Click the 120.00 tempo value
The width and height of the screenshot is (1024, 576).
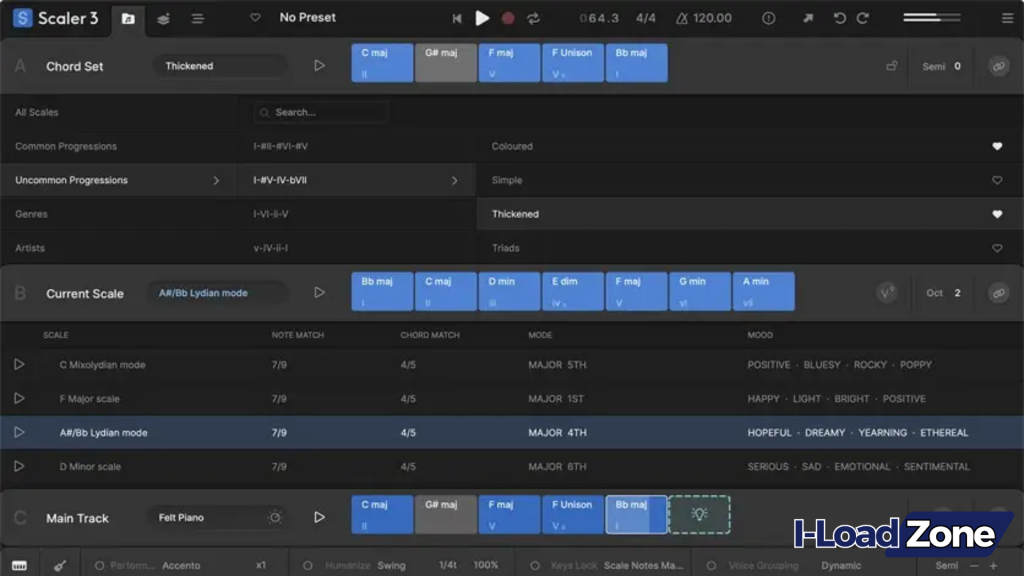[x=712, y=18]
